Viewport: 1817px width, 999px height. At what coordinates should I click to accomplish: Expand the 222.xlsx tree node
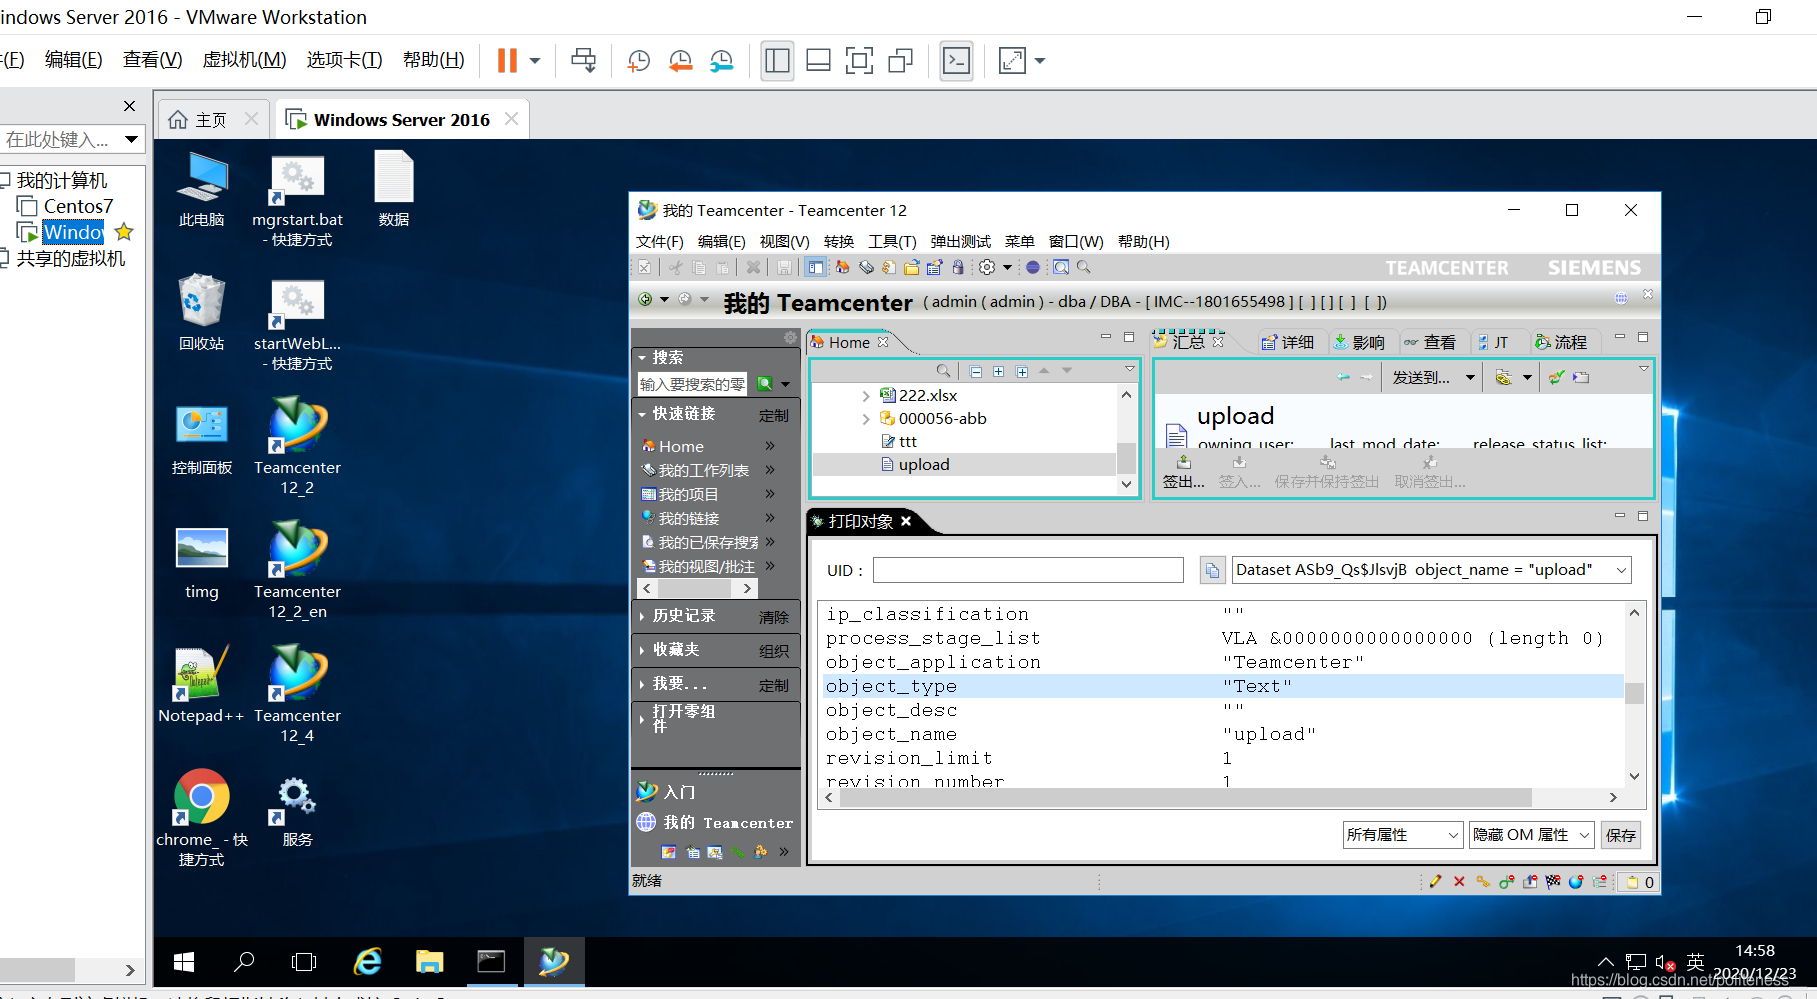point(866,396)
